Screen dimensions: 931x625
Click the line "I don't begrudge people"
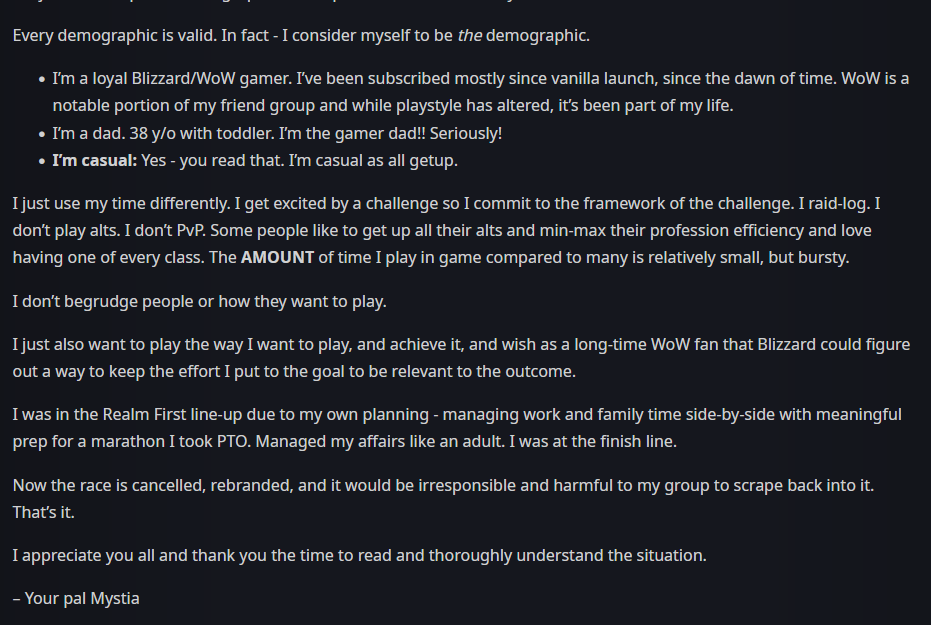tap(199, 301)
